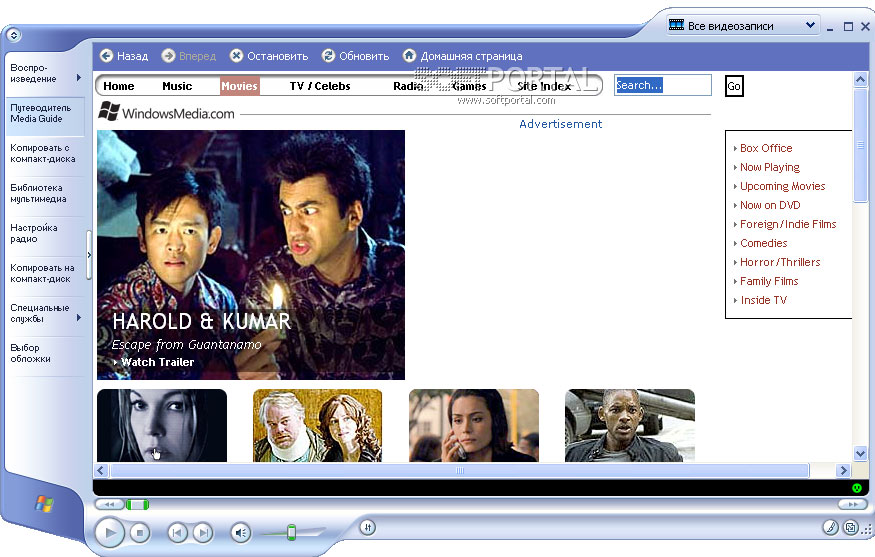This screenshot has width=875, height=557.
Task: Click the fast forward button on seek bar
Action: (852, 505)
